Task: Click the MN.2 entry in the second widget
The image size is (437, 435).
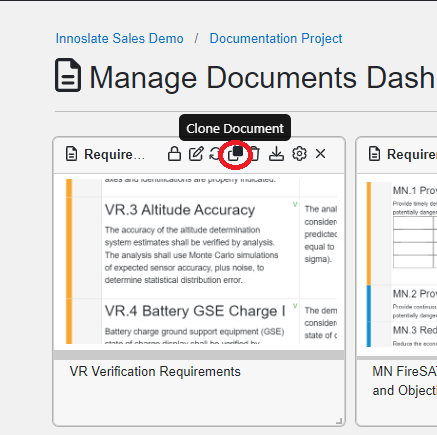Action: 415,294
